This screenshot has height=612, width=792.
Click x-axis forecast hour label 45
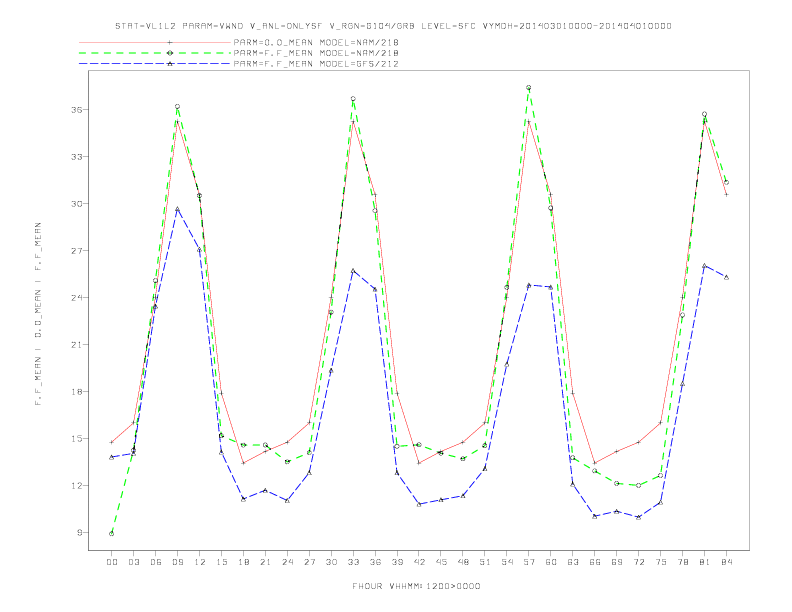pos(441,562)
